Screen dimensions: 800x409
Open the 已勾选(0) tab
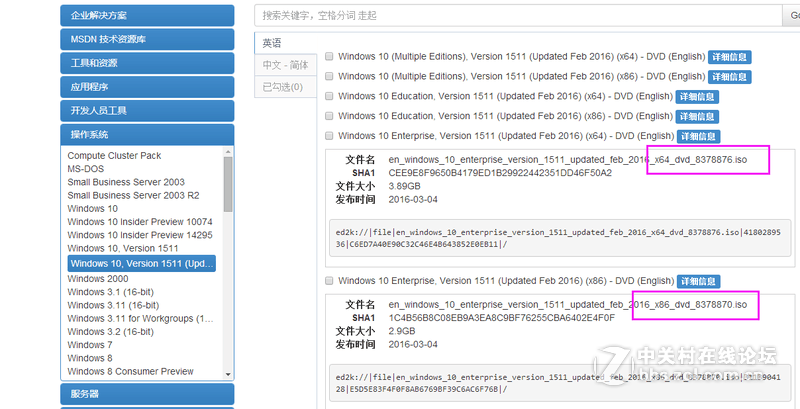[x=285, y=87]
